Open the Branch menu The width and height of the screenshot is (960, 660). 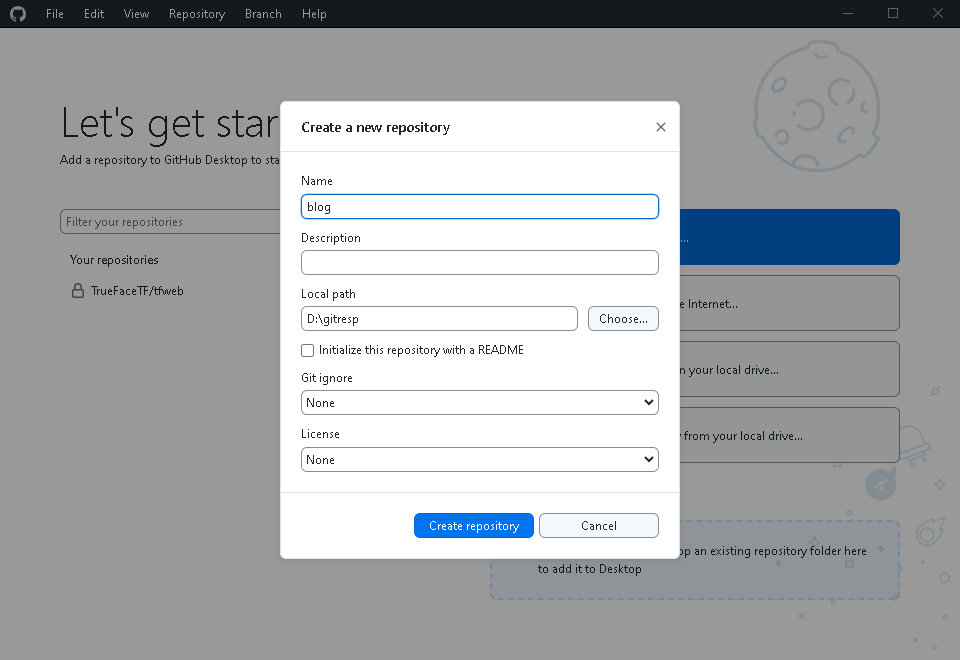[263, 14]
